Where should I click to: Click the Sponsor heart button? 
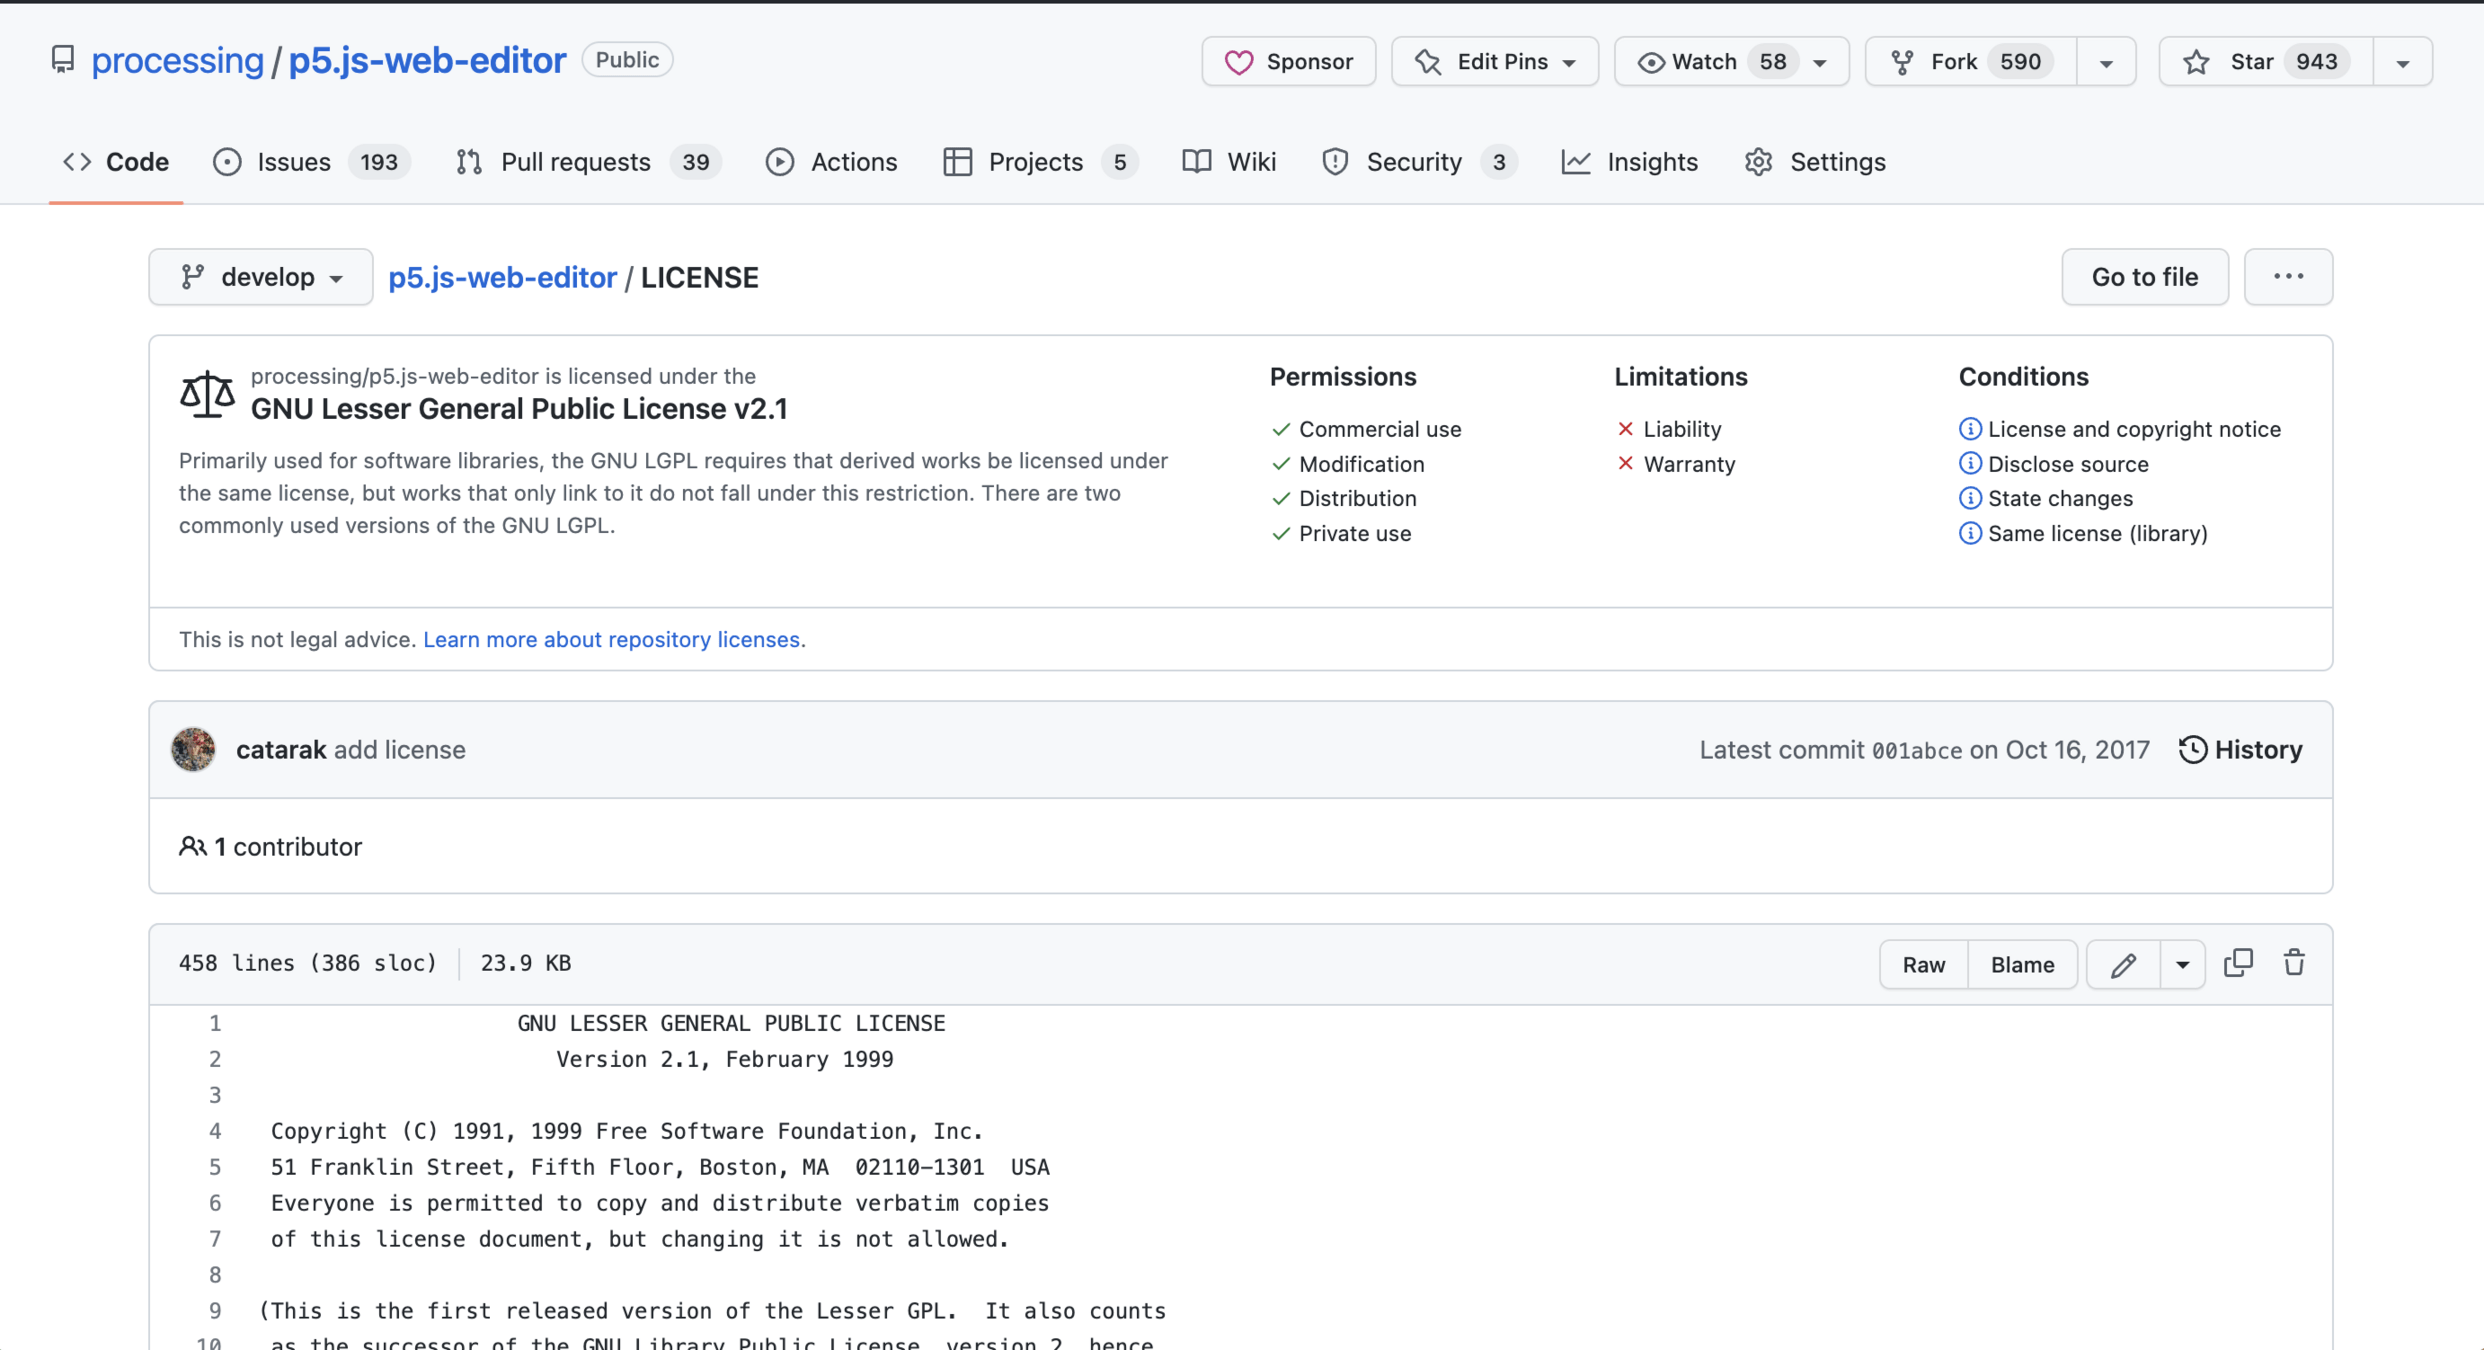1288,62
